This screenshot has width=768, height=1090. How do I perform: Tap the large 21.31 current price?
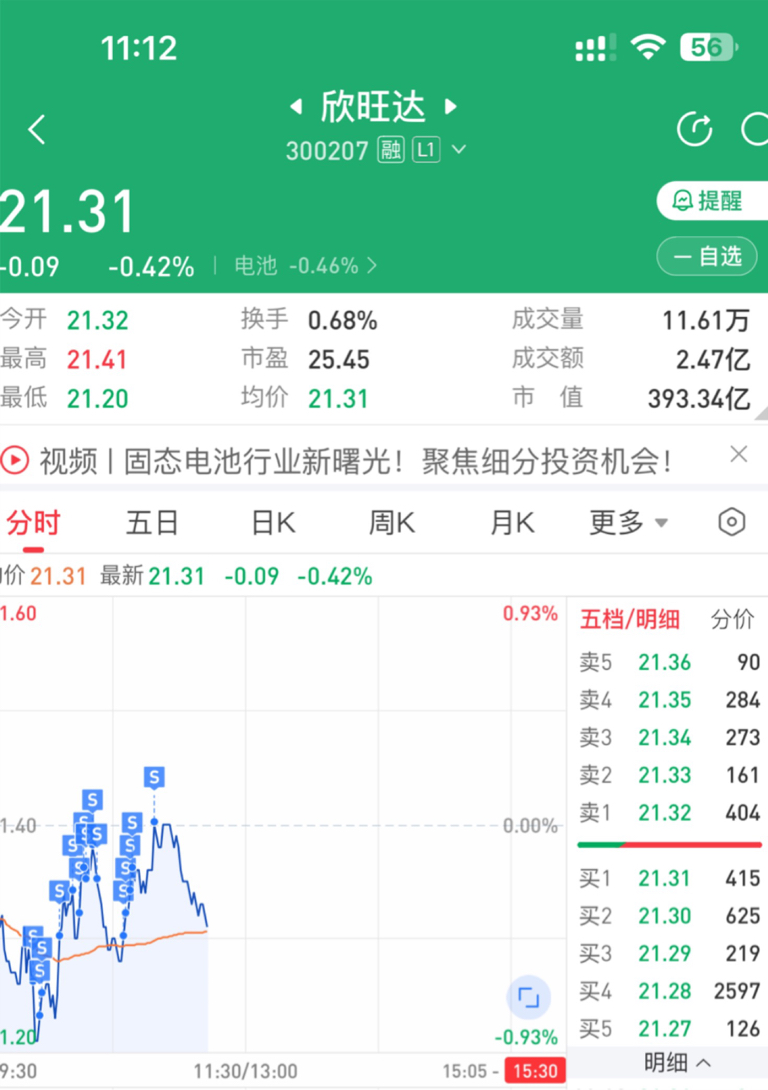pyautogui.click(x=67, y=211)
